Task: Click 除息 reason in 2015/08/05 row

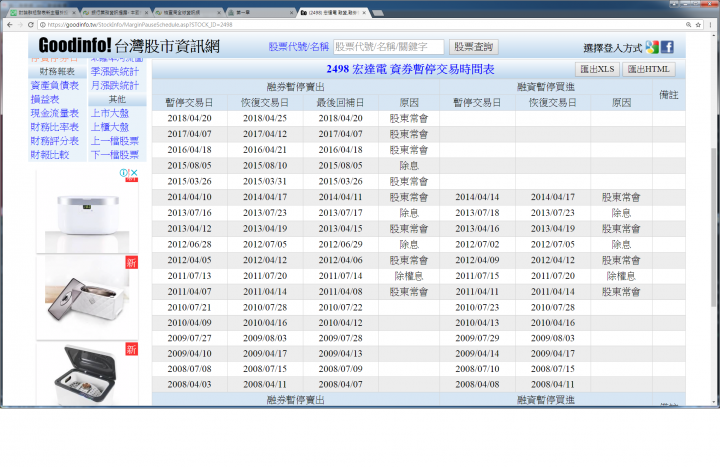Action: (x=409, y=165)
